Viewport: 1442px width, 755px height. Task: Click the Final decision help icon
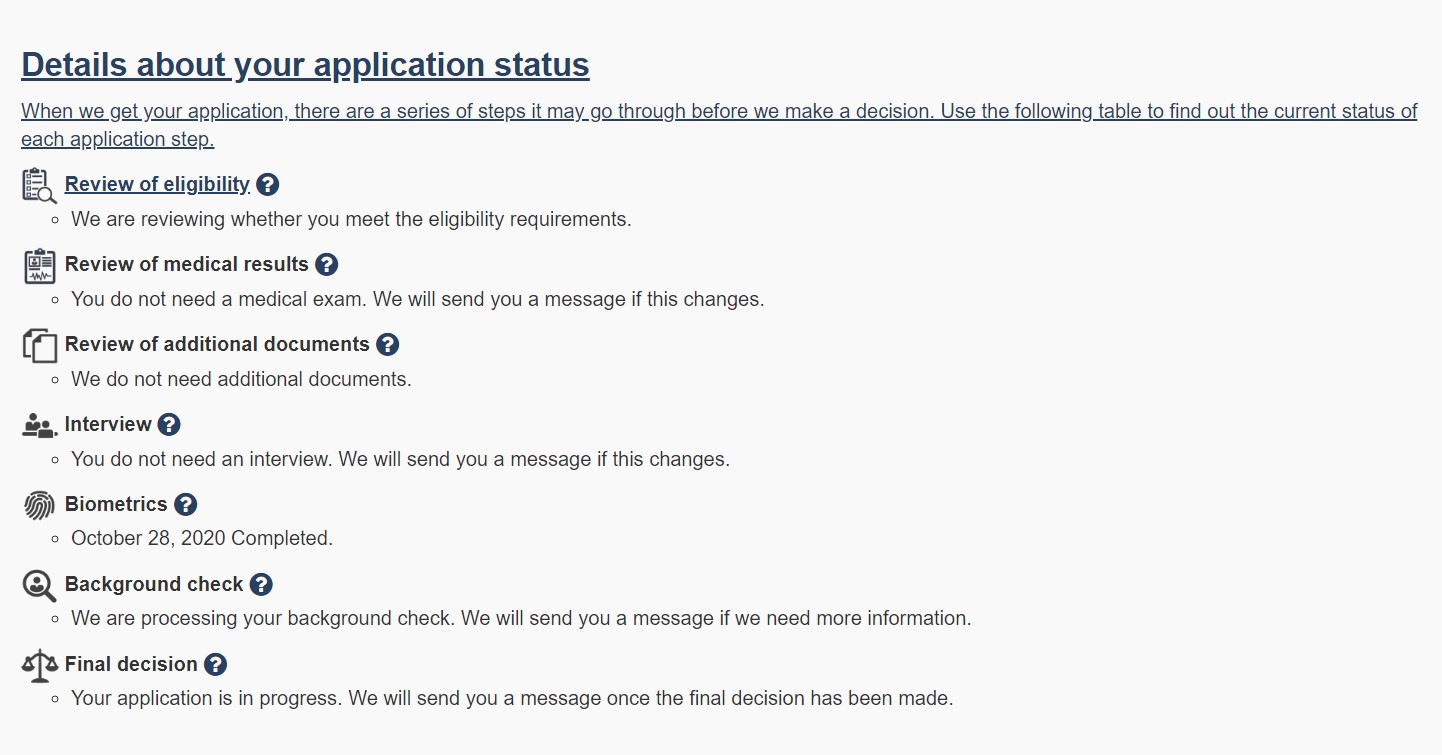coord(215,665)
